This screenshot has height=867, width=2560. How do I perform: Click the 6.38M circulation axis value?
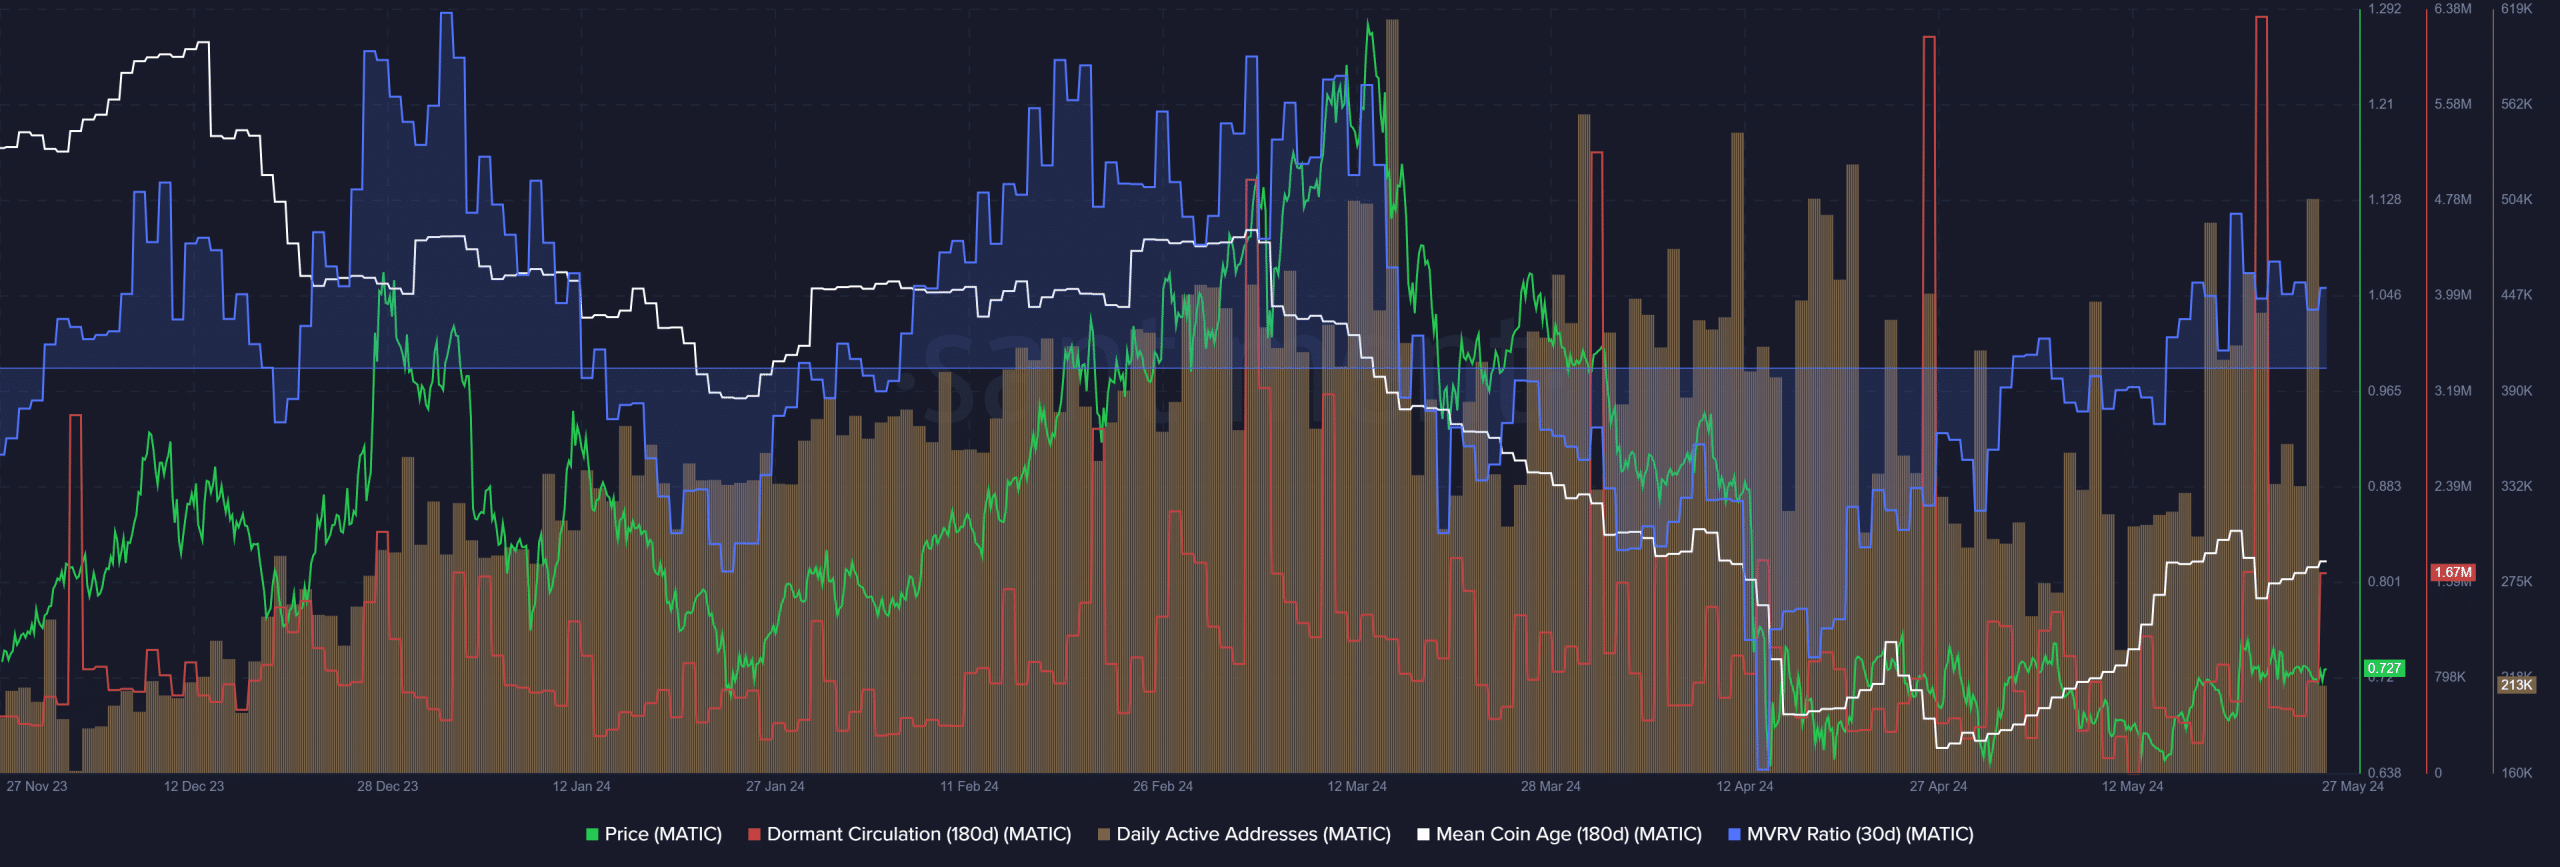pos(2453,9)
